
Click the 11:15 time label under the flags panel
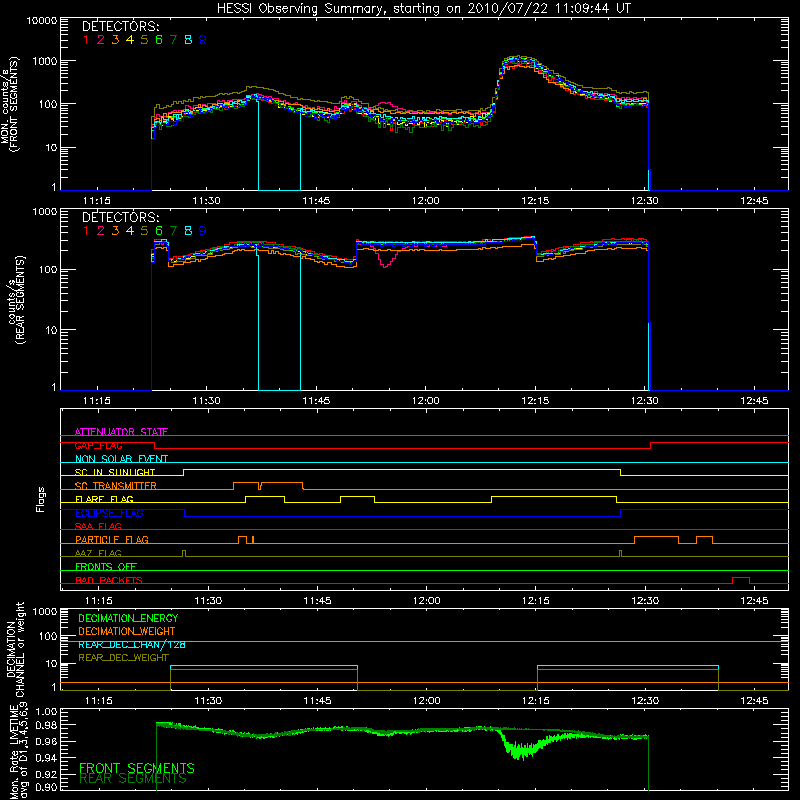coord(98,601)
